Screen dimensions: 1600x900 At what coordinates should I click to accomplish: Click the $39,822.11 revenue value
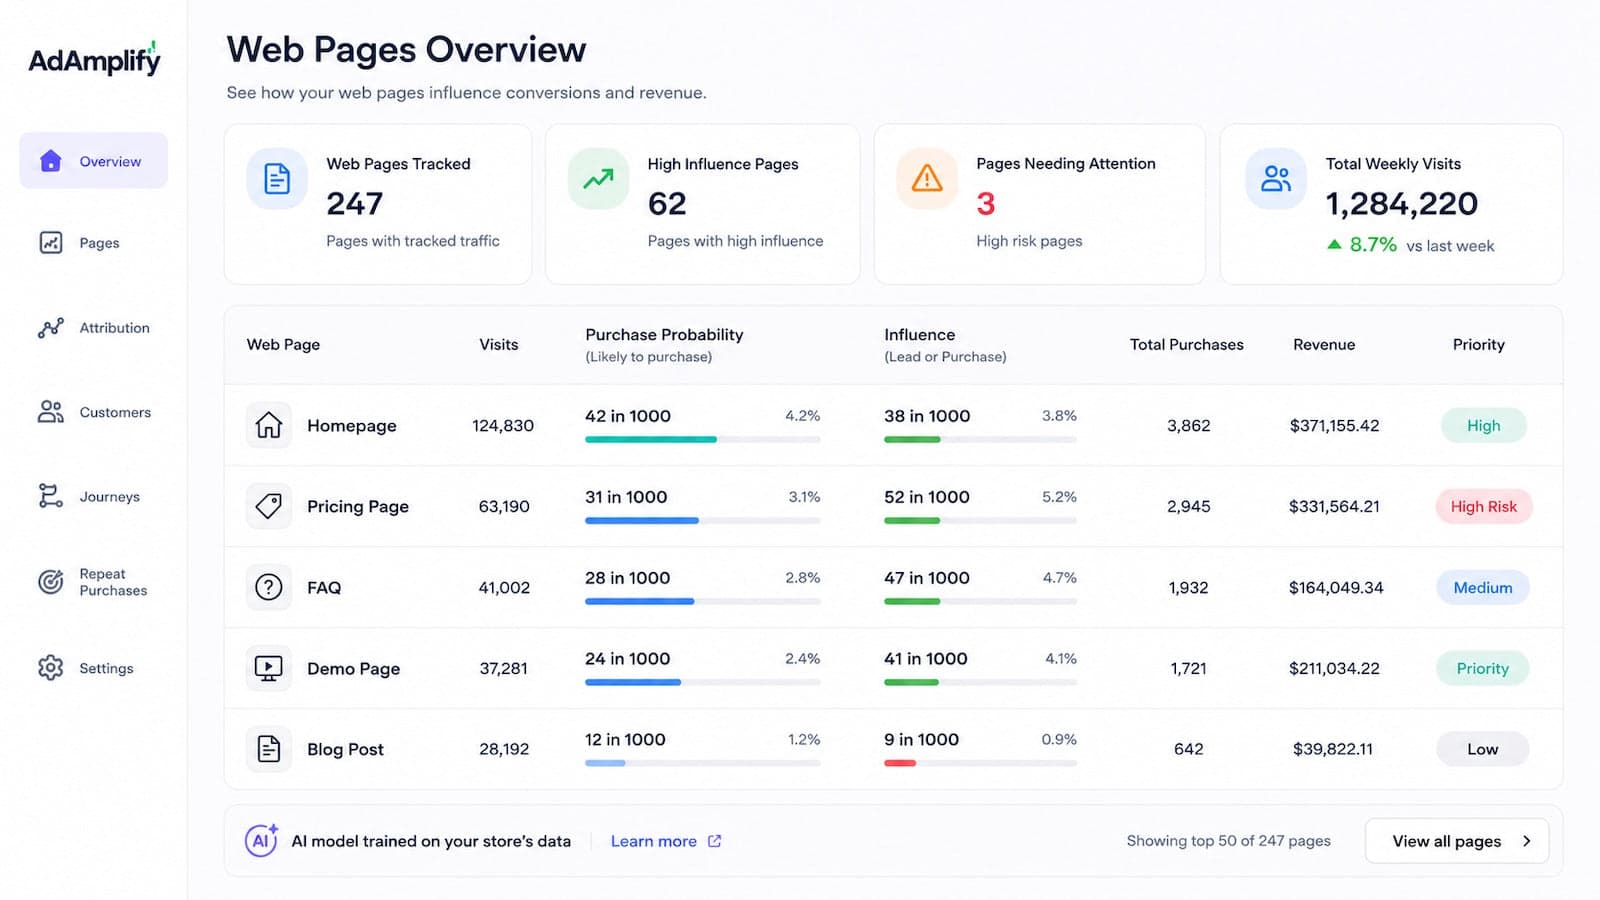tap(1333, 749)
